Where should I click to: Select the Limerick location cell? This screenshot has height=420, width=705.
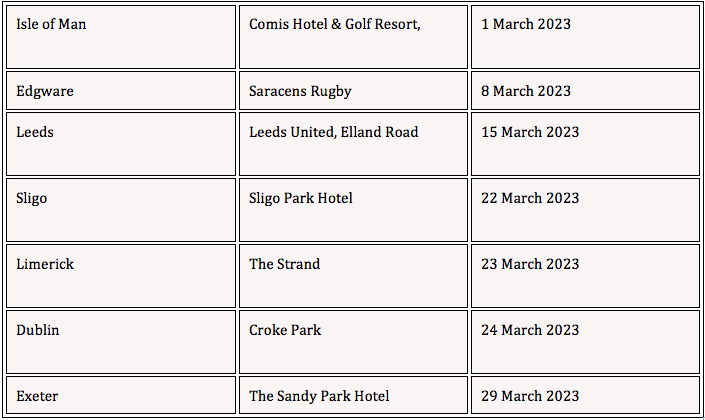tap(121, 276)
